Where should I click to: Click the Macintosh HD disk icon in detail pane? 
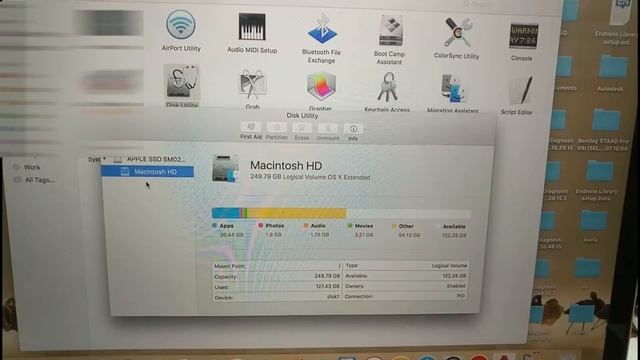[x=225, y=169]
